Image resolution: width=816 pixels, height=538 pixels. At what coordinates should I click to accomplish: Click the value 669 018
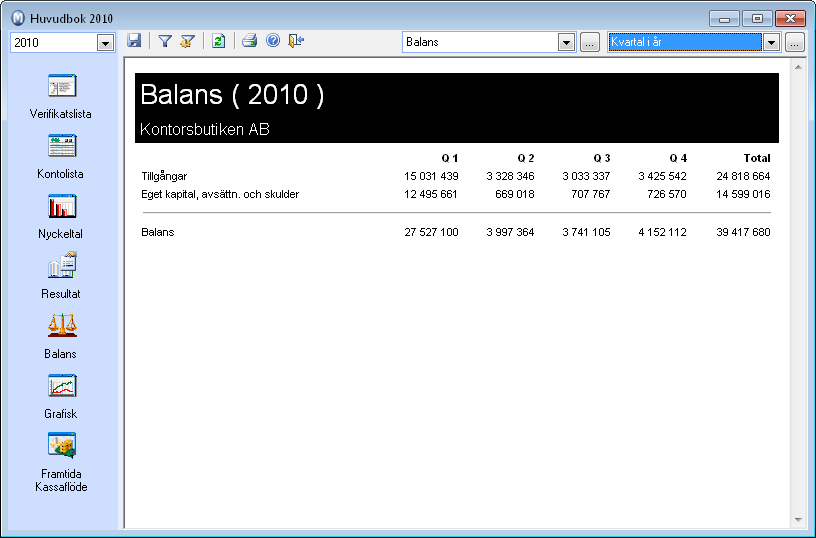(515, 194)
